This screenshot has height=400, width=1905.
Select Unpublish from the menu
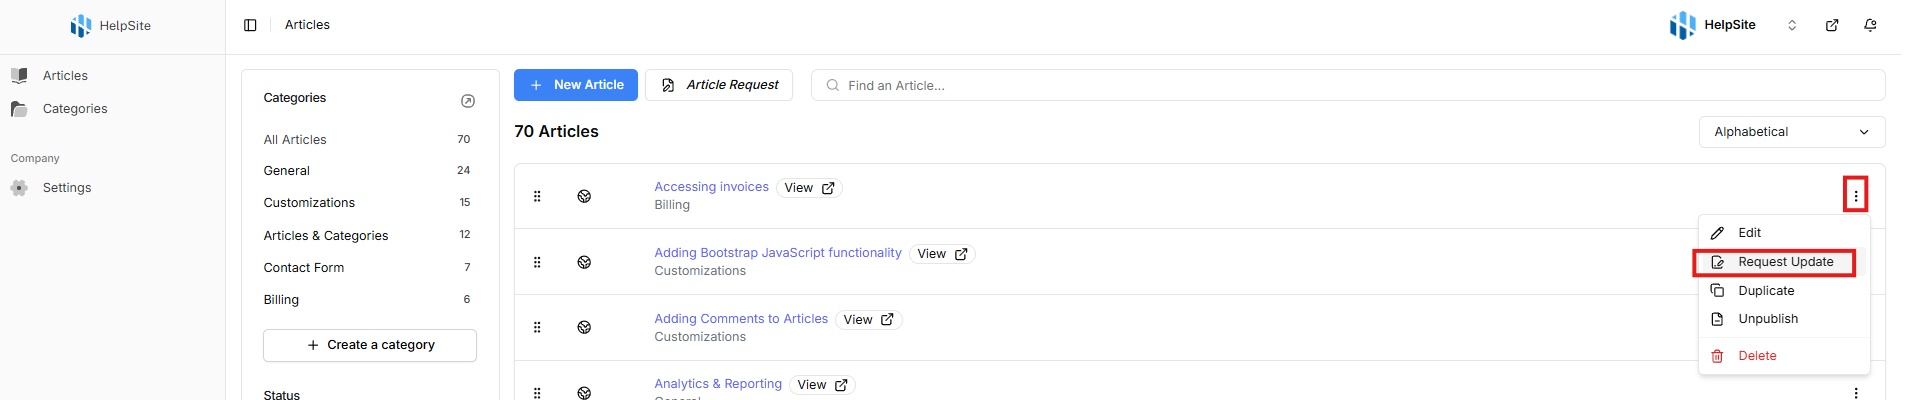[1767, 319]
